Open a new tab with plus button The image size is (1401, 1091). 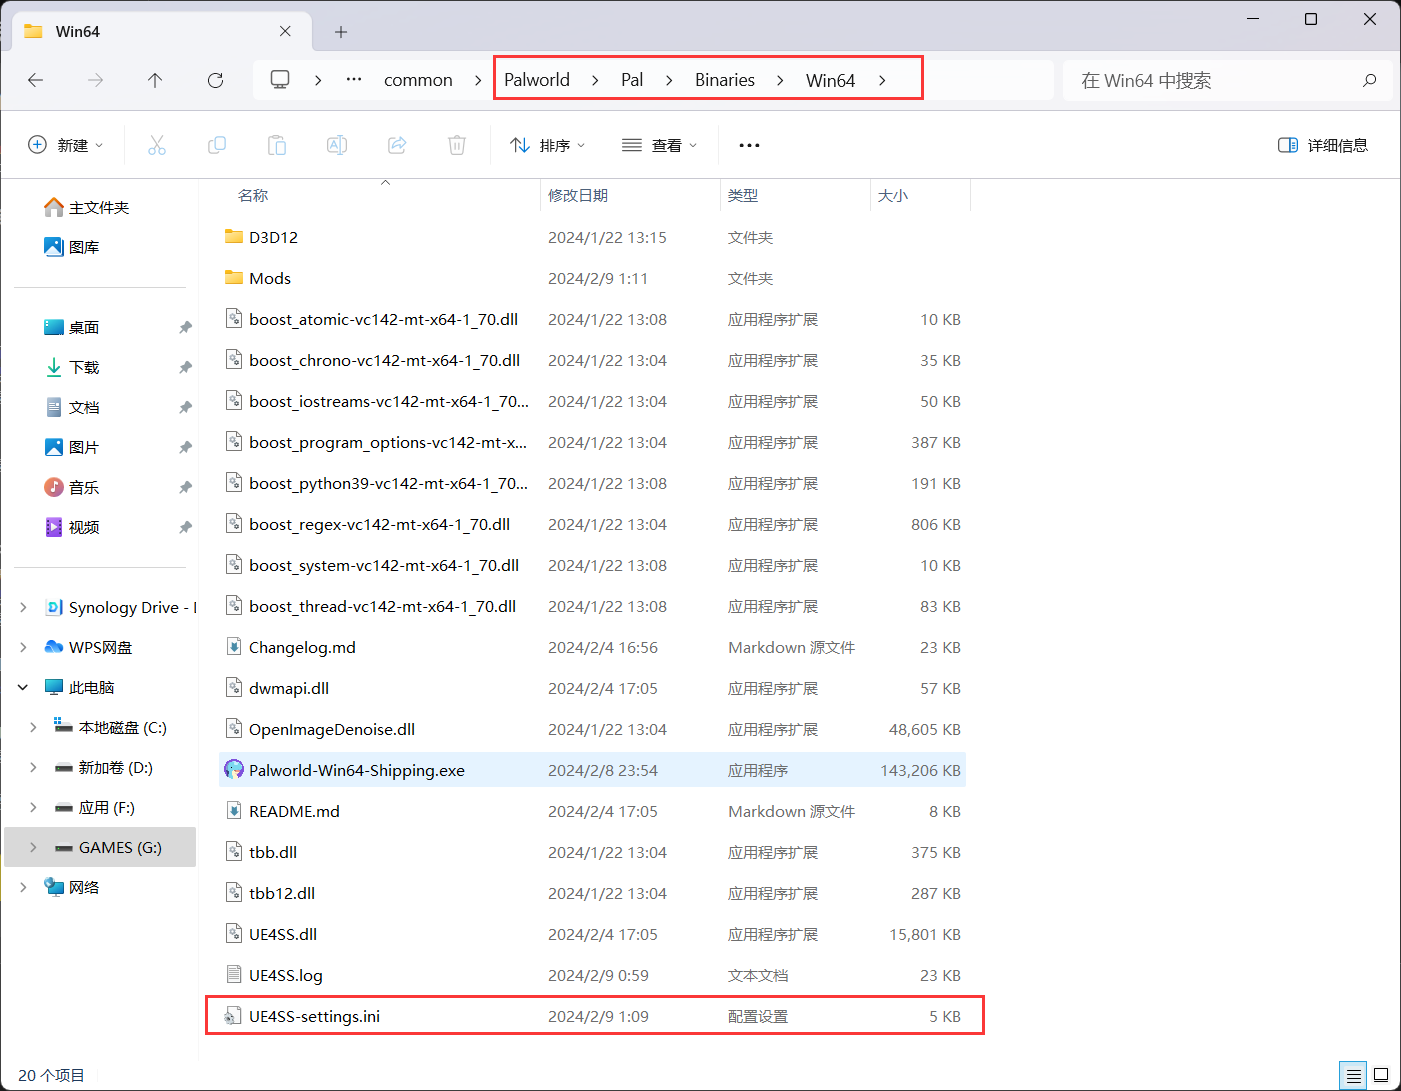[341, 32]
